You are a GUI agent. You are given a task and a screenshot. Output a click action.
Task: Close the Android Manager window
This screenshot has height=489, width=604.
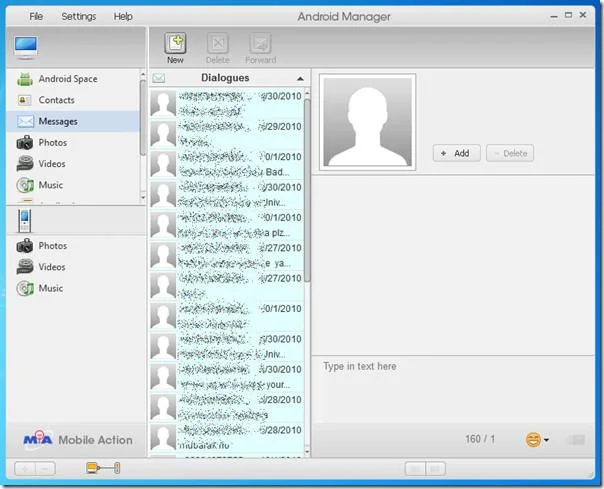click(583, 15)
